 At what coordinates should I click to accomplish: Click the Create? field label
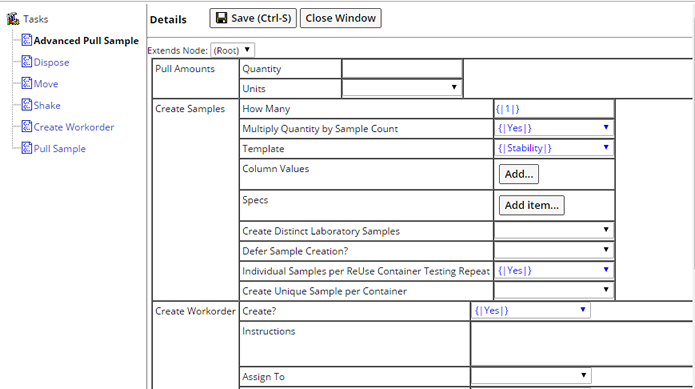pos(259,311)
